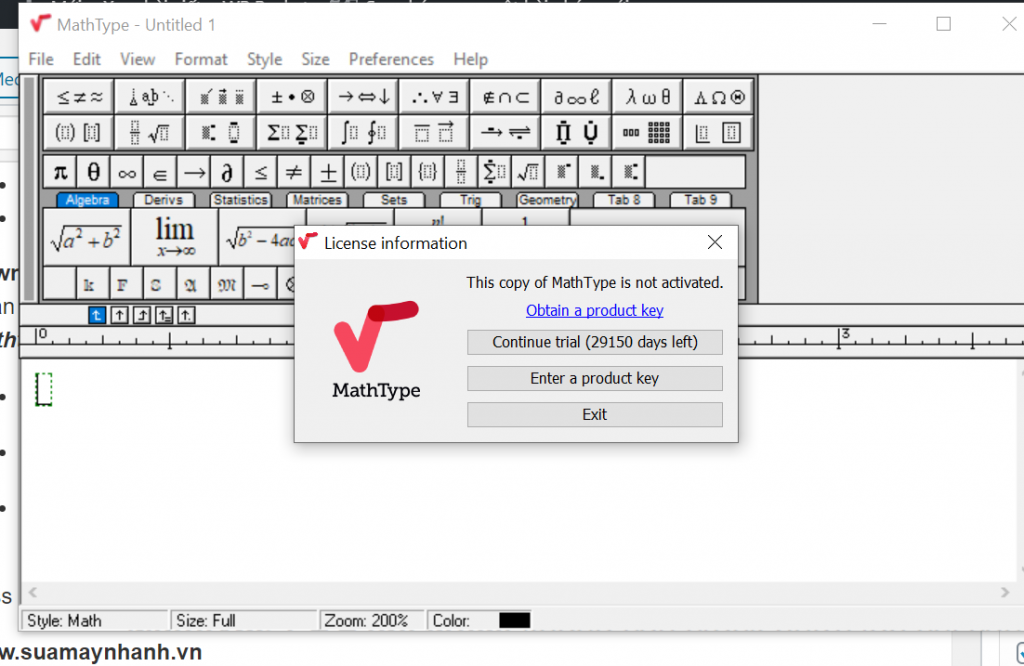Screen dimensions: 1024x666
Task: Switch to Tab 9
Action: (x=701, y=200)
